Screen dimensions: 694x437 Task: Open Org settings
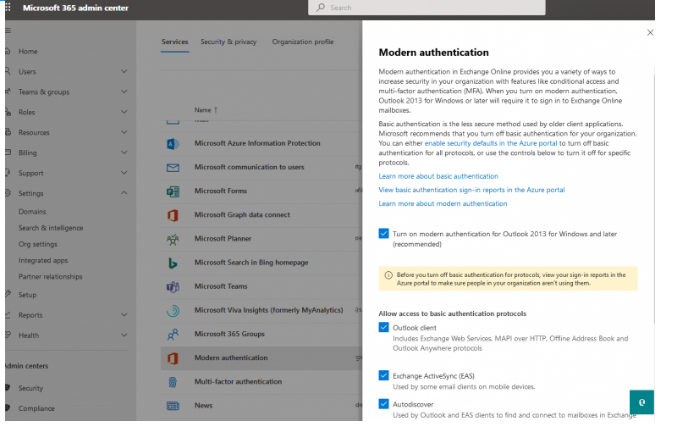(38, 244)
